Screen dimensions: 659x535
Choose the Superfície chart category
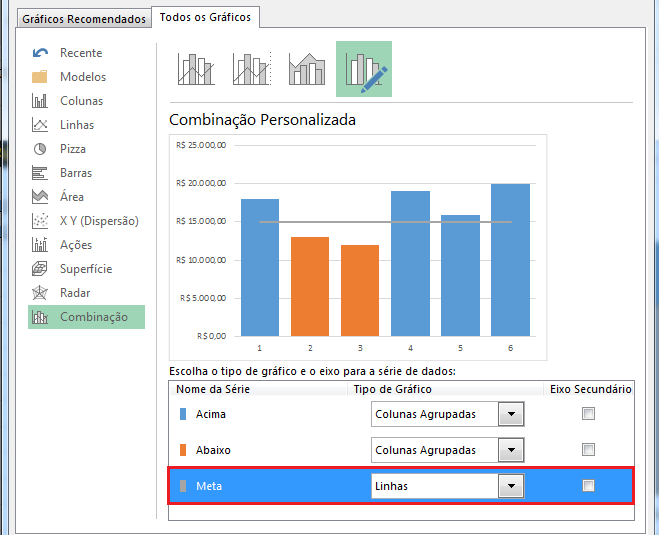pos(85,269)
